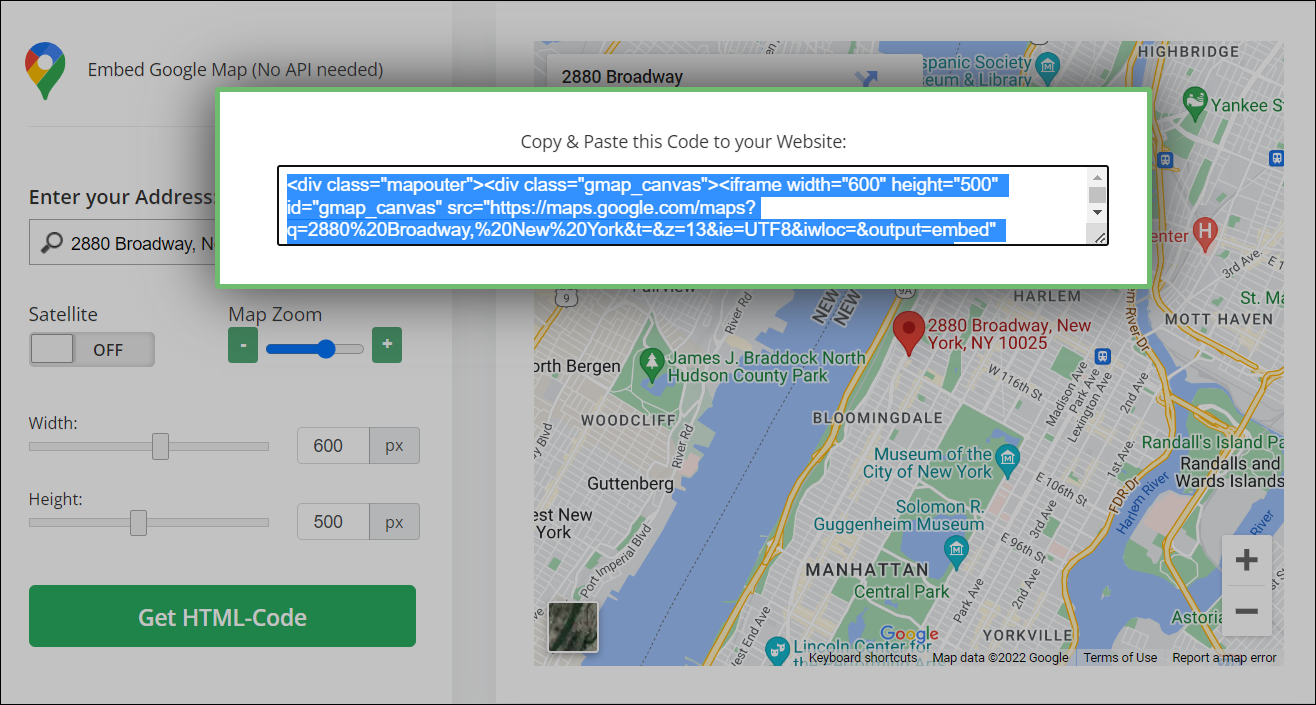Increase map zoom with plus button

387,347
